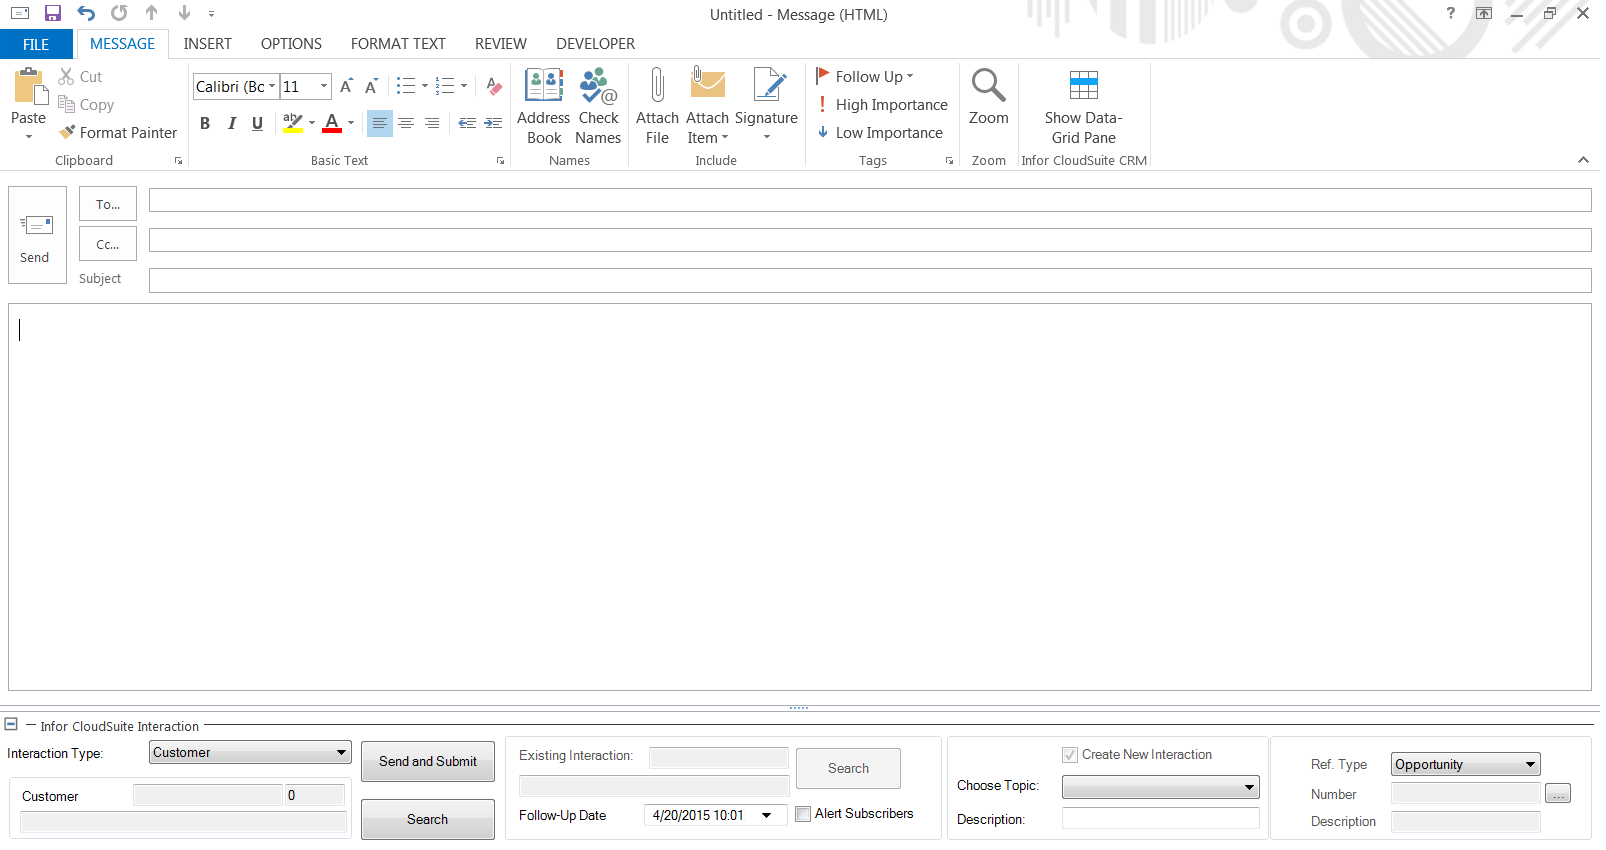The width and height of the screenshot is (1606, 850).
Task: Click the Format Painter brush
Action: coord(68,132)
